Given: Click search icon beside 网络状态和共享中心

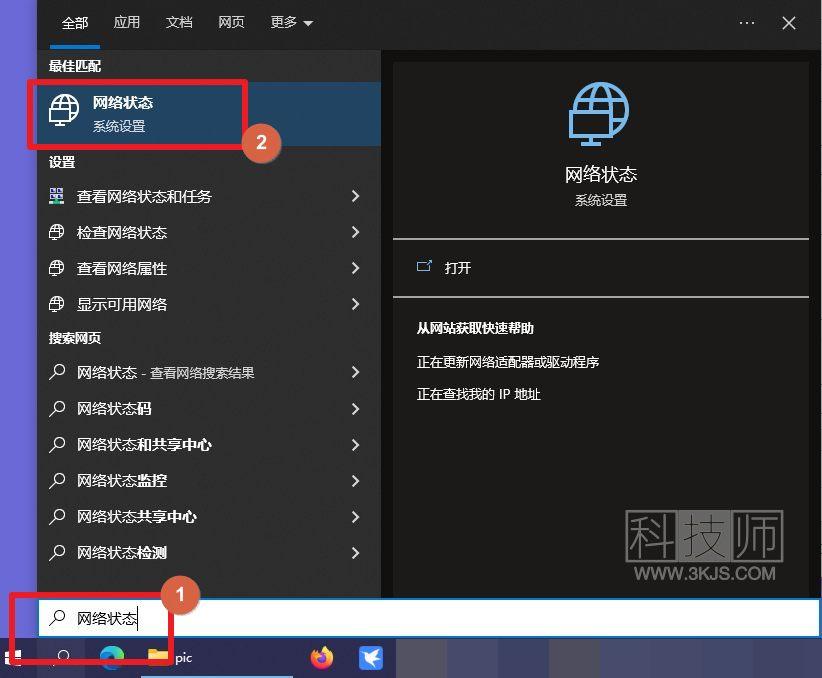Looking at the screenshot, I should coord(57,444).
